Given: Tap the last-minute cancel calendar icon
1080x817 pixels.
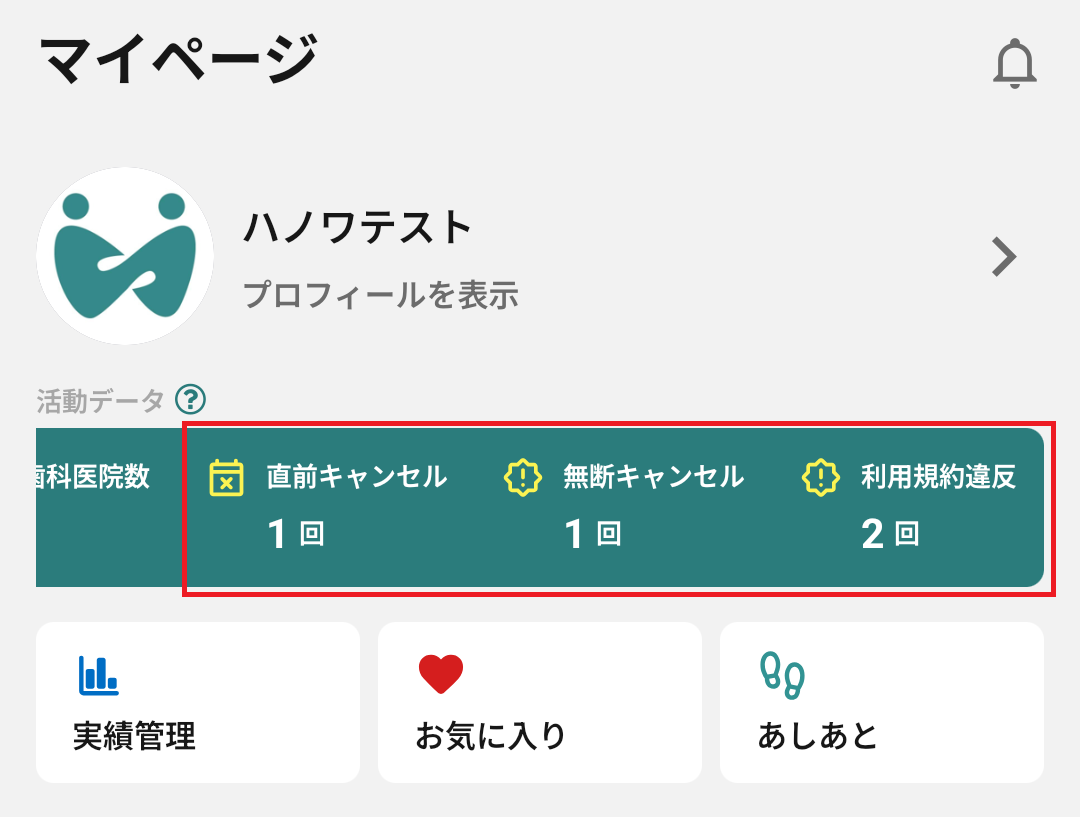Looking at the screenshot, I should point(227,477).
